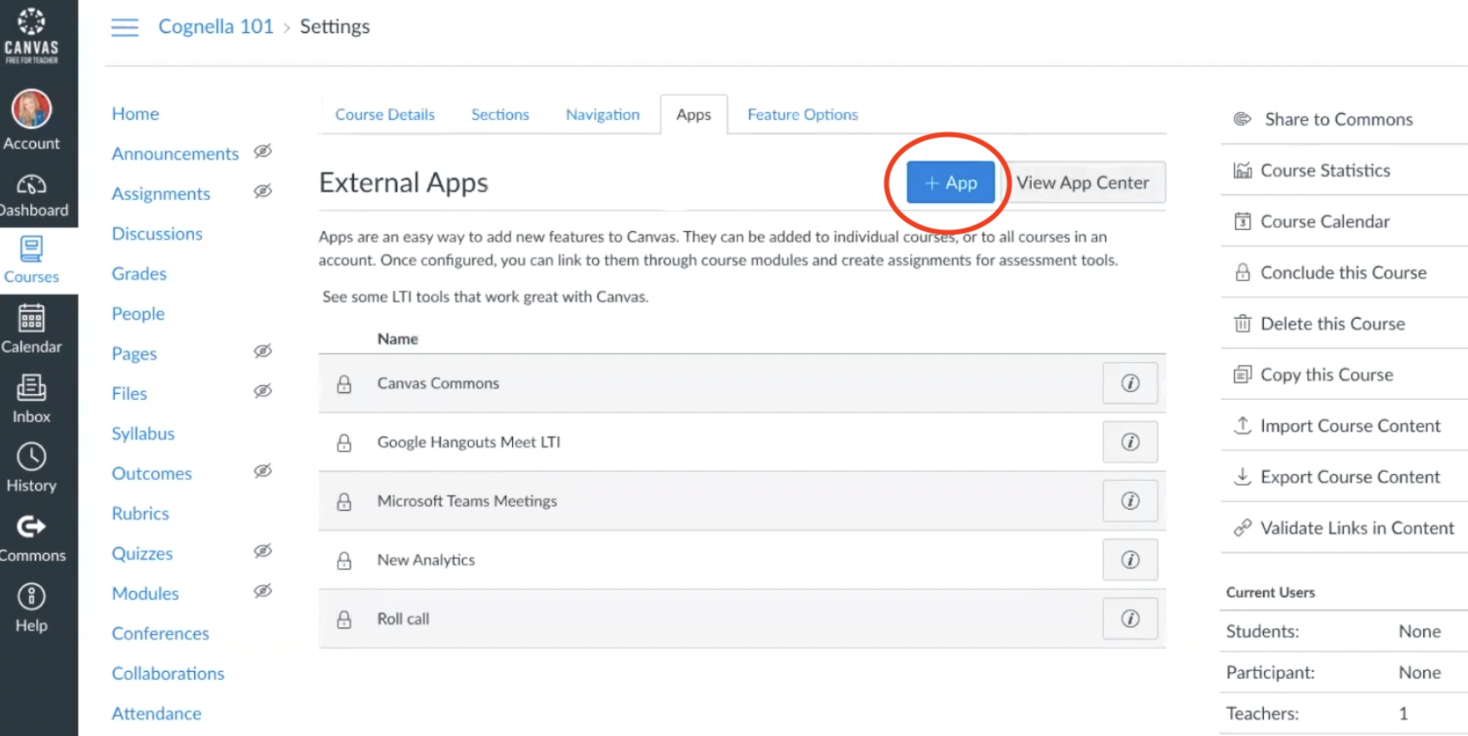Show info for Google Hangouts Meet LTI
The image size is (1468, 736).
coord(1130,442)
